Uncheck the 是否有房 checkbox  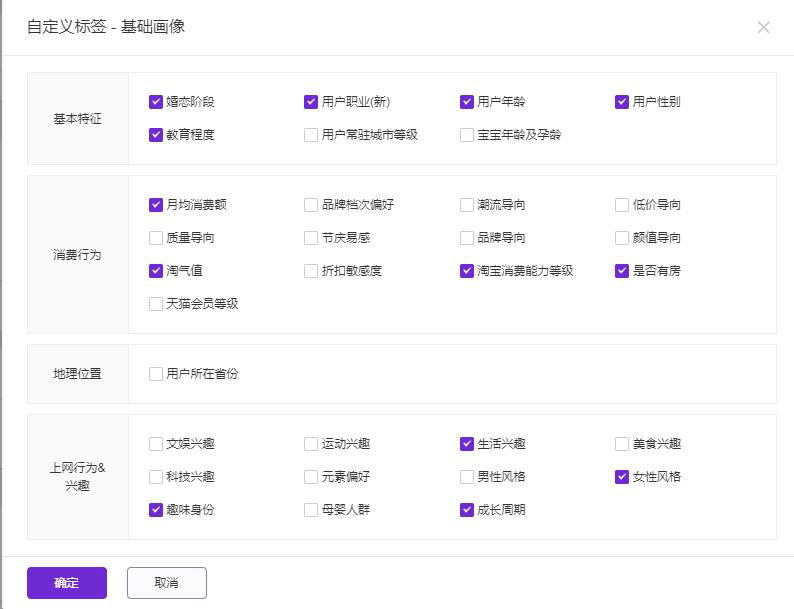(x=623, y=271)
